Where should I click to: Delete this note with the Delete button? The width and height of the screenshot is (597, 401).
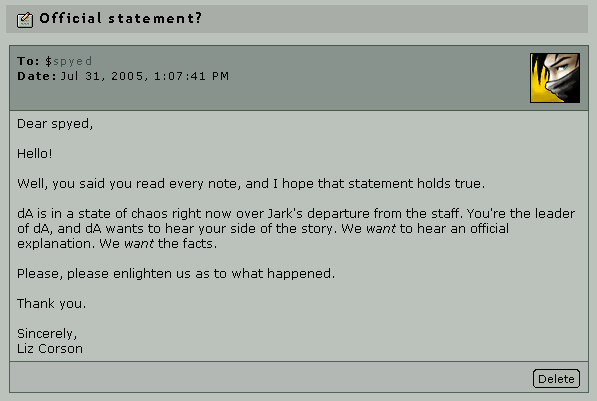pos(556,379)
